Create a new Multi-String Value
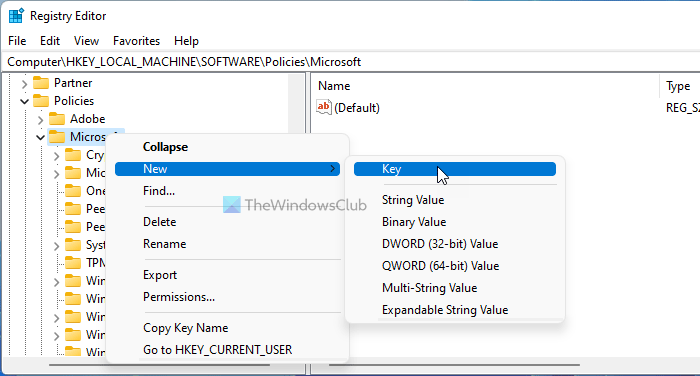Screen dimensions: 700x376 click(x=429, y=288)
